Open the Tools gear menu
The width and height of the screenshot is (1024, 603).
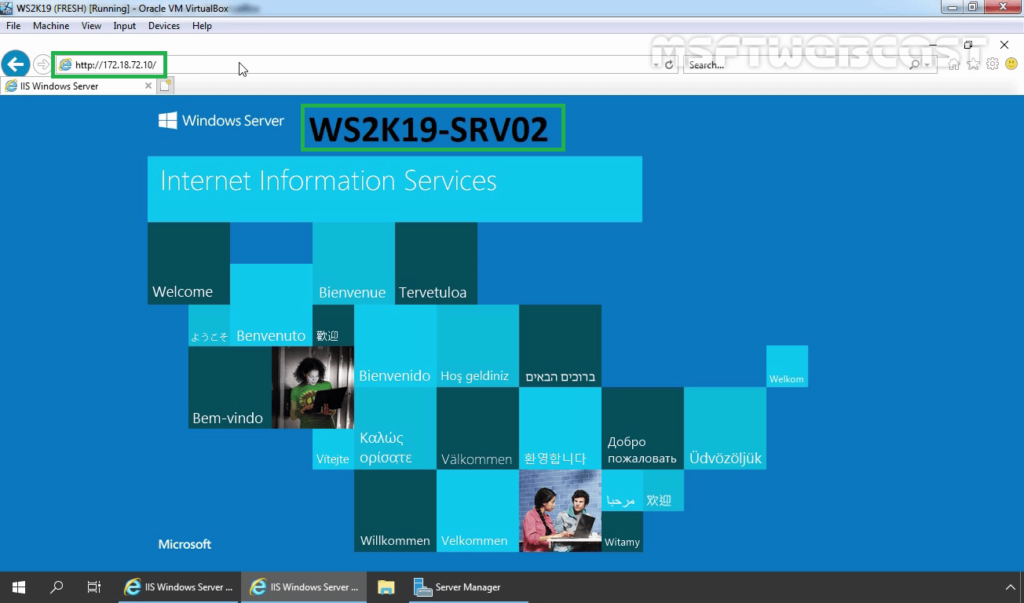(993, 64)
